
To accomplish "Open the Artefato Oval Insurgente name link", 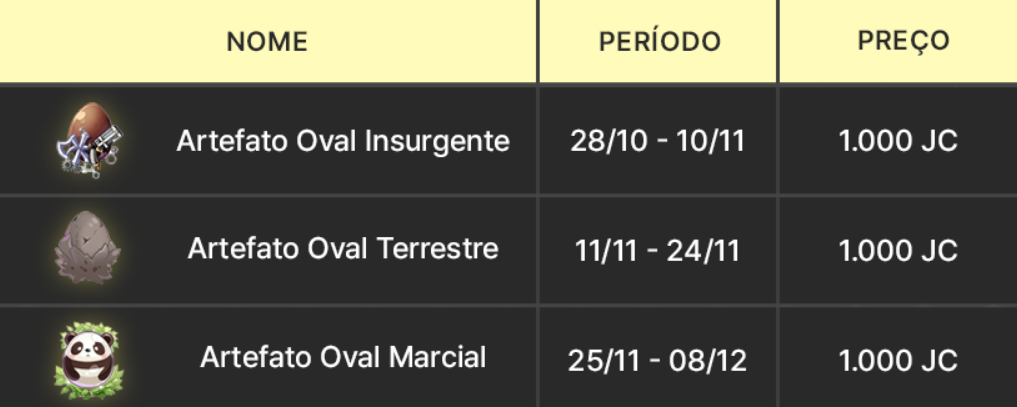I will (x=343, y=141).
